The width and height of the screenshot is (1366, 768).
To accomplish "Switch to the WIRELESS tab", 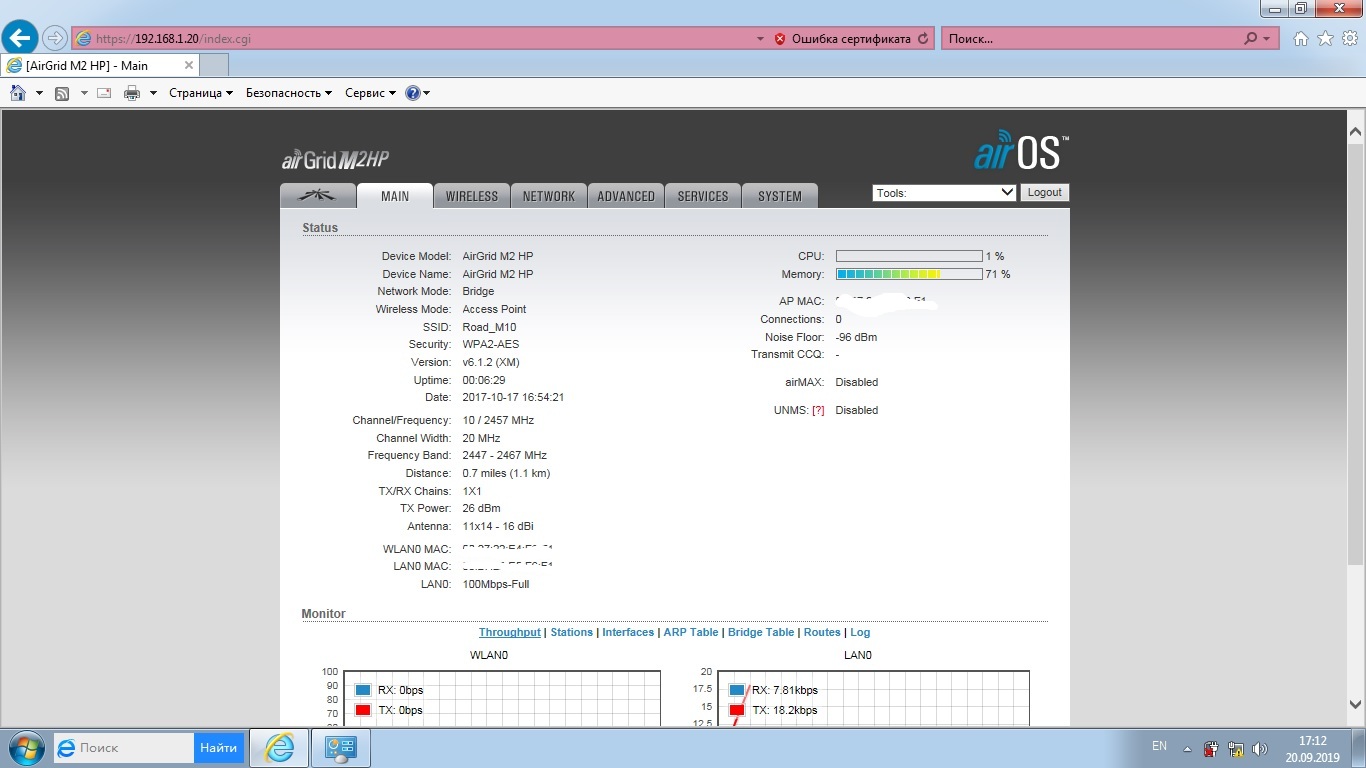I will (472, 196).
